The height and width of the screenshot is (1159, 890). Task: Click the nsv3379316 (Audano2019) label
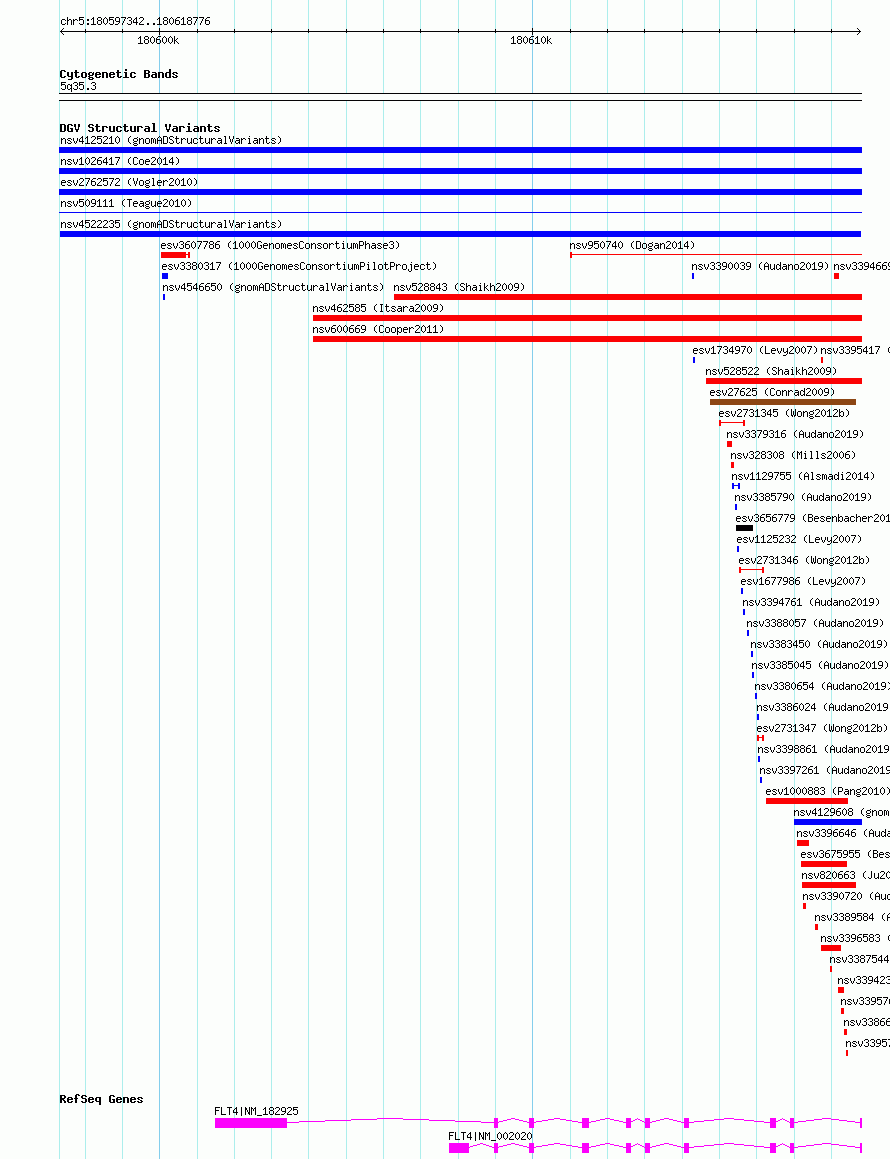[x=795, y=435]
